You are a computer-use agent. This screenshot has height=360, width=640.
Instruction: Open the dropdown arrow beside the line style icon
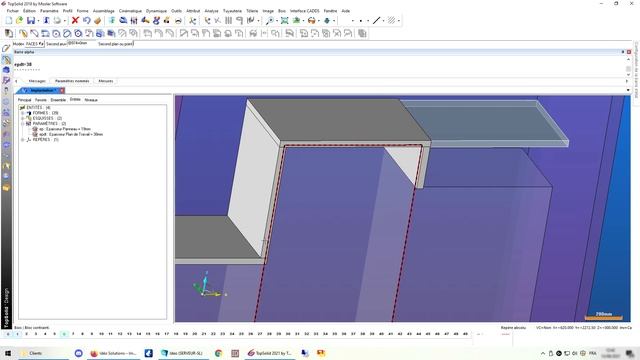pos(383,21)
